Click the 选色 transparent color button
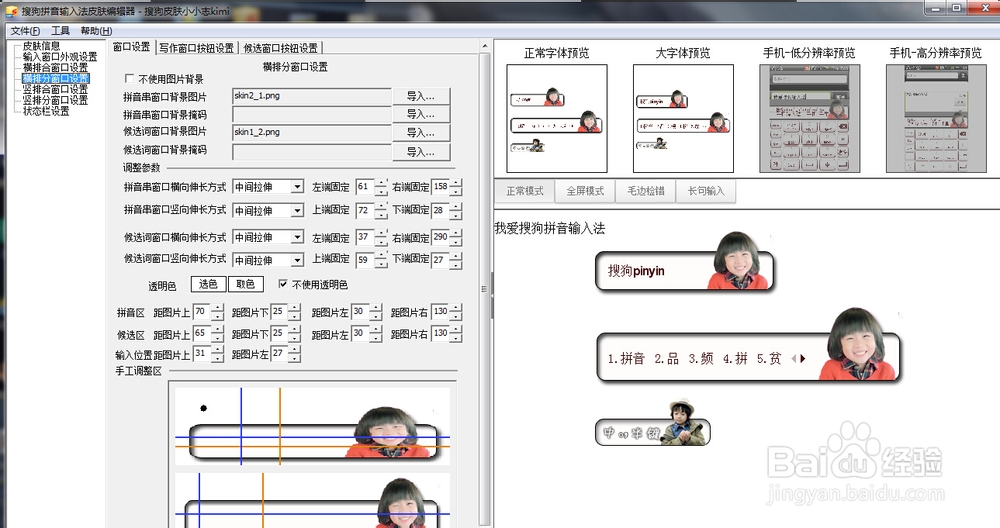1000x528 pixels. [209, 284]
